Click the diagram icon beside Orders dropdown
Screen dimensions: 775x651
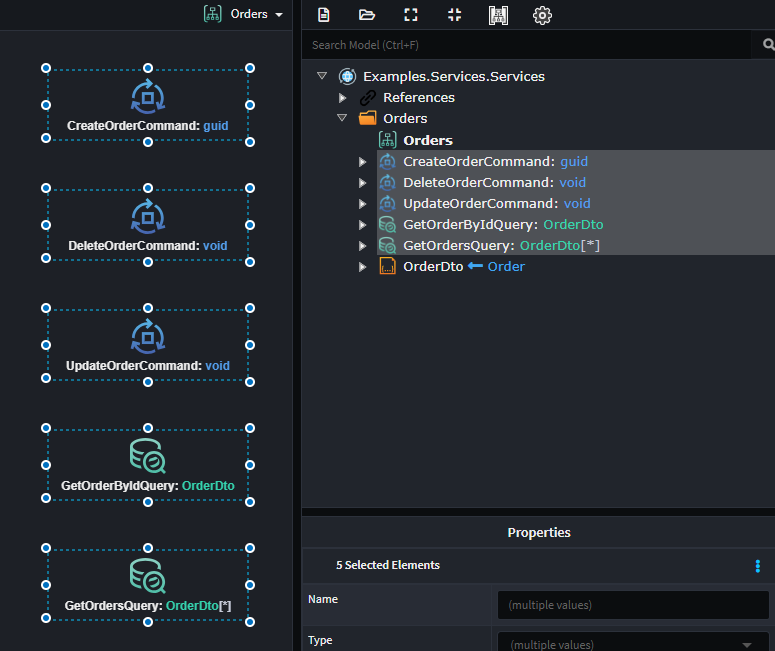click(213, 14)
